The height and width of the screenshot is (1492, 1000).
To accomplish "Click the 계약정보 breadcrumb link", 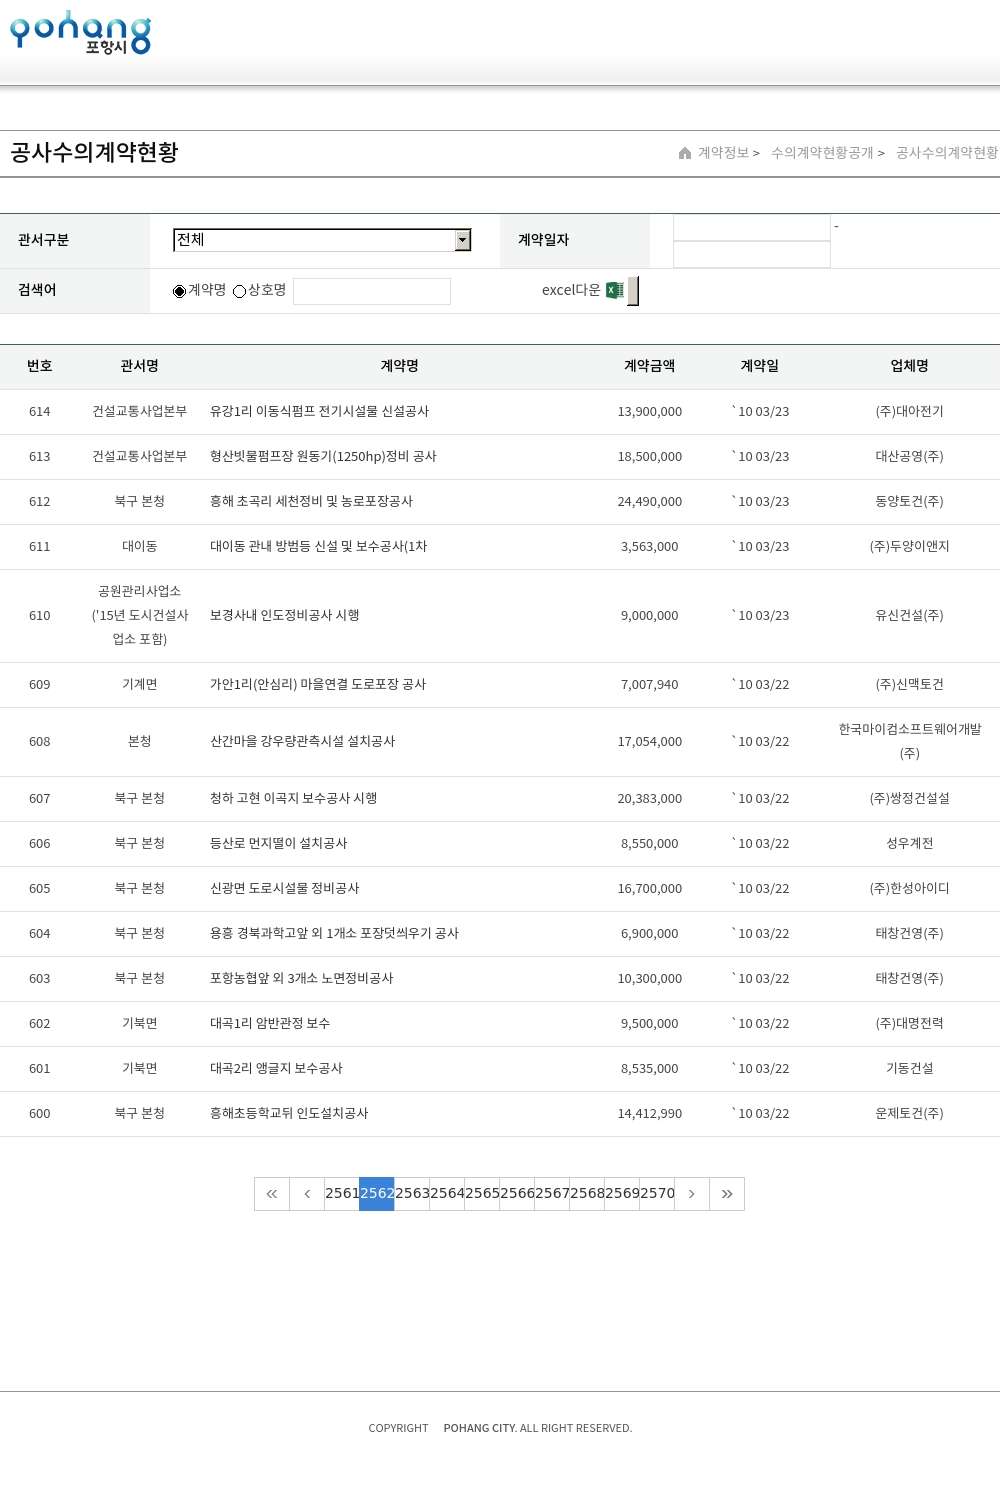I will 723,153.
